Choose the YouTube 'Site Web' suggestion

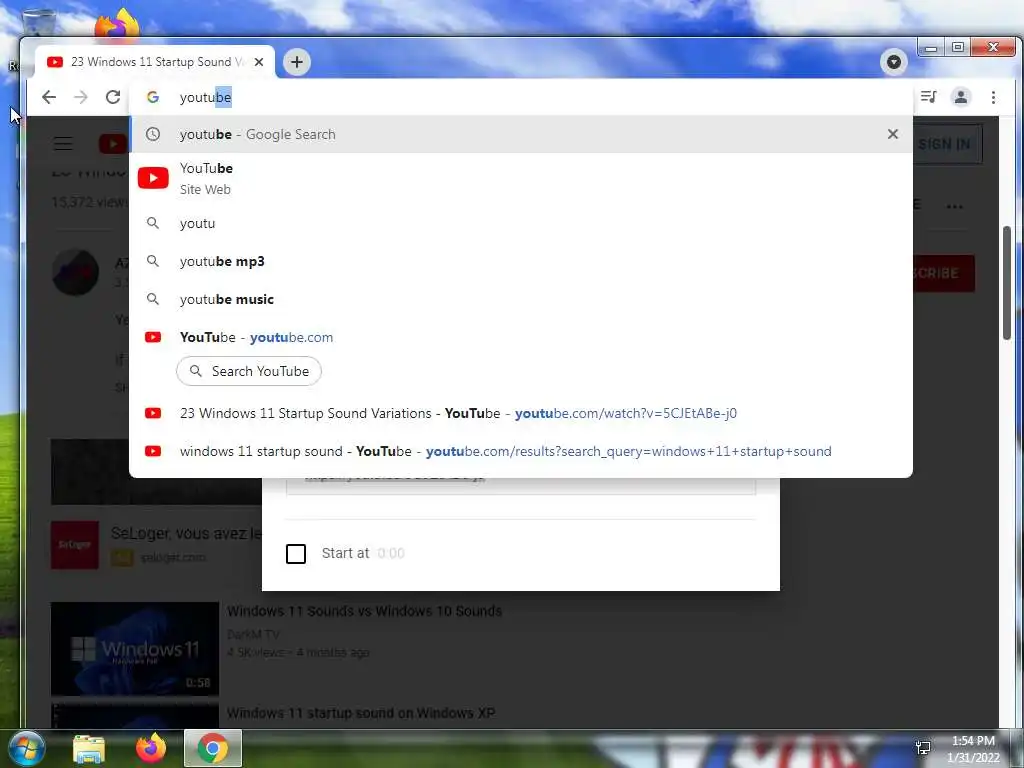(520, 178)
